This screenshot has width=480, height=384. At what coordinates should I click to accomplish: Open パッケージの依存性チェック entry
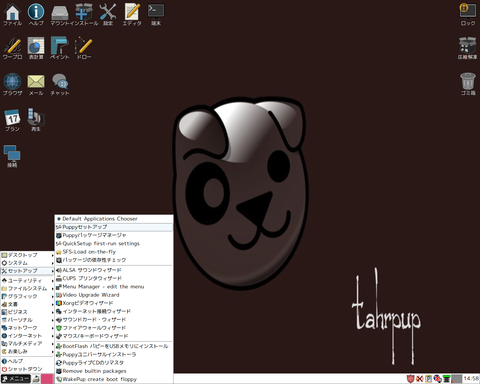pos(114,260)
